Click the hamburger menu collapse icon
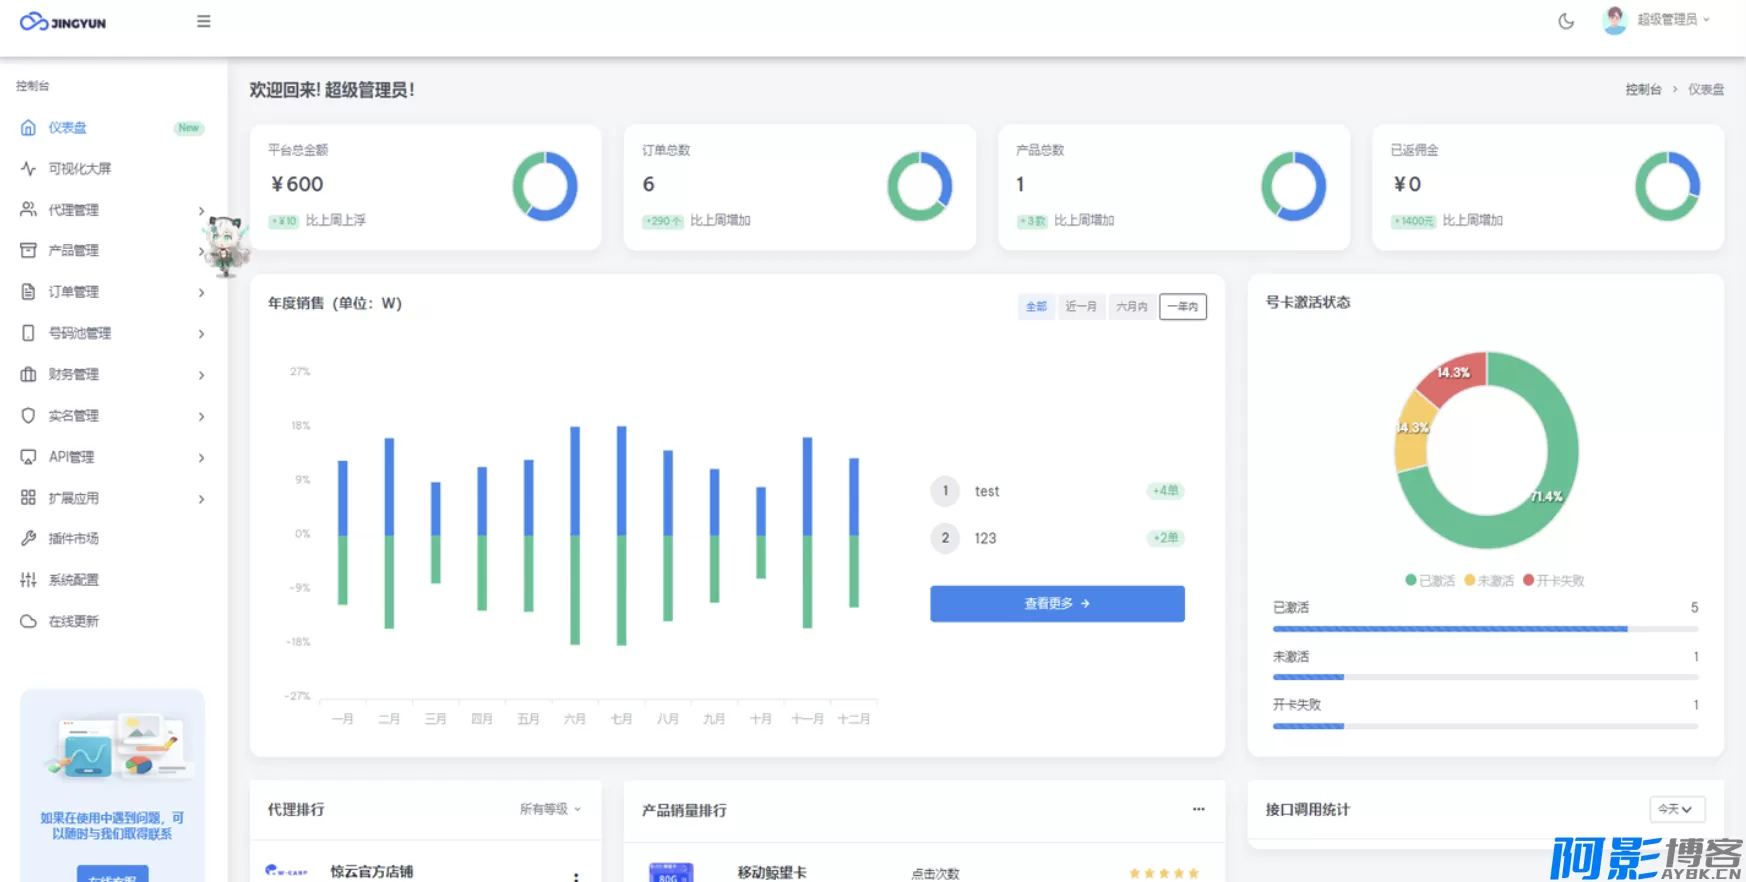 (204, 21)
